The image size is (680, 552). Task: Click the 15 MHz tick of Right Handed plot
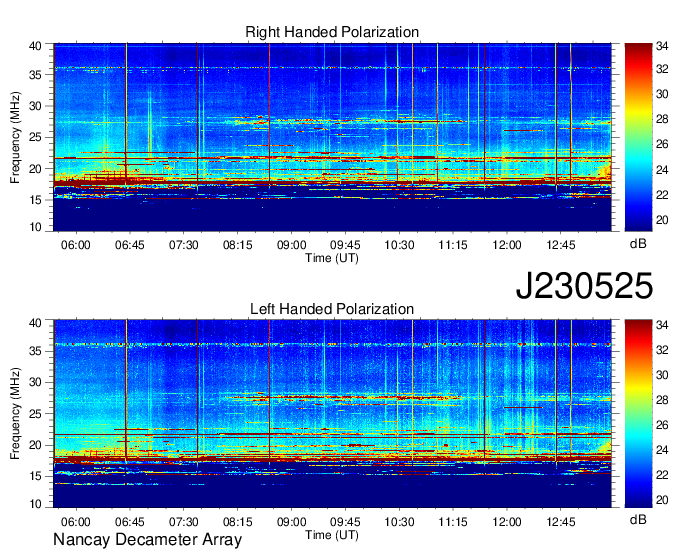(x=35, y=200)
